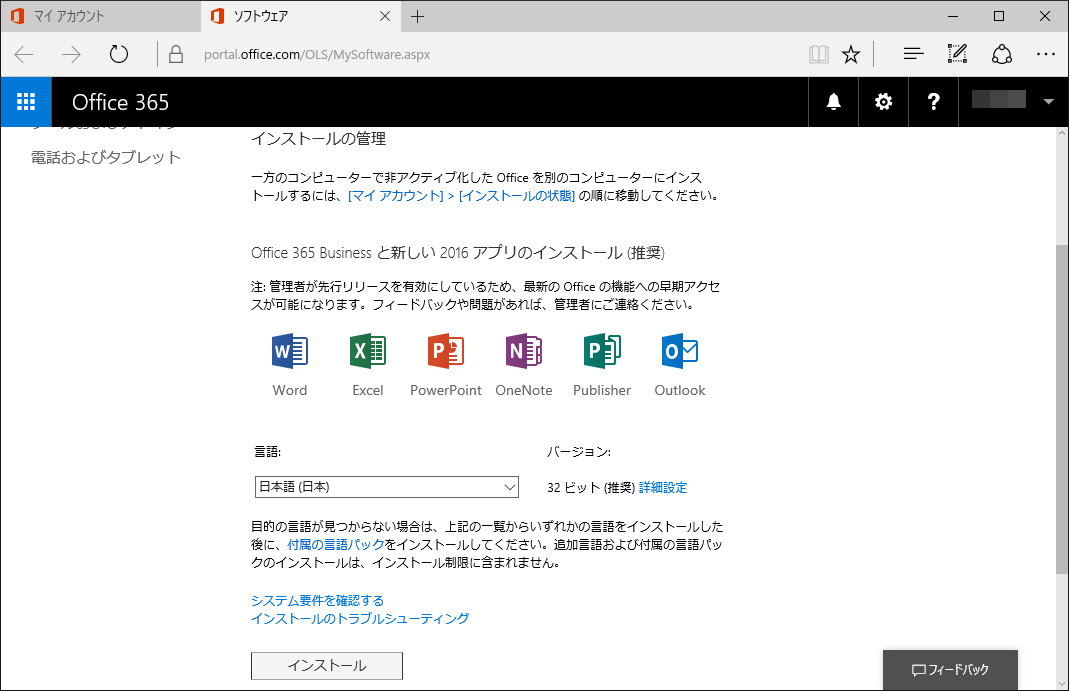Screen dimensions: 1069x691
Task: Make a web note with pen icon
Action: tap(957, 54)
